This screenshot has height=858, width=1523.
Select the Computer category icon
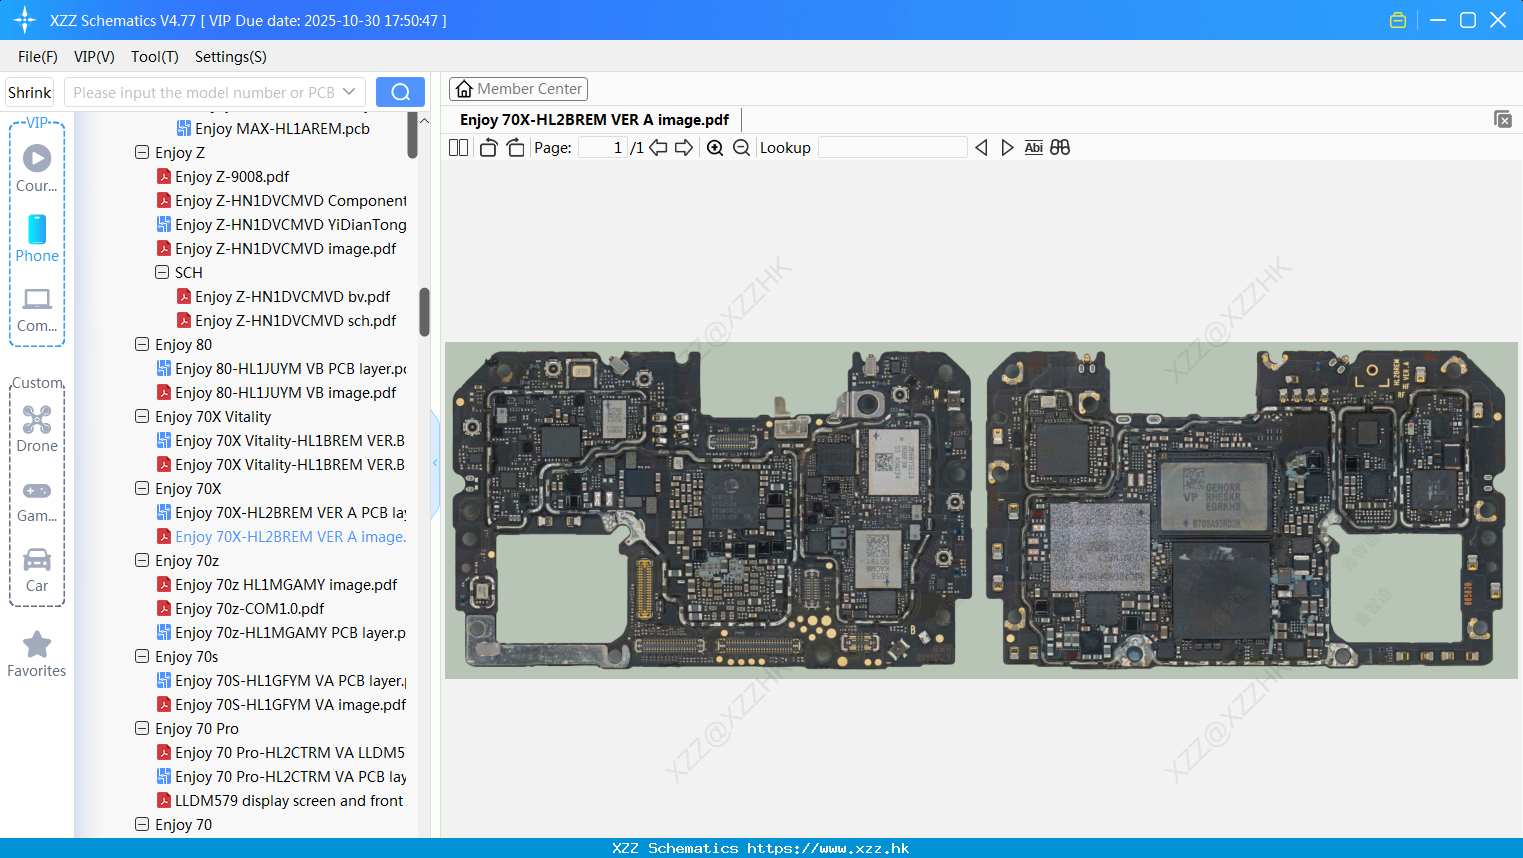(37, 299)
